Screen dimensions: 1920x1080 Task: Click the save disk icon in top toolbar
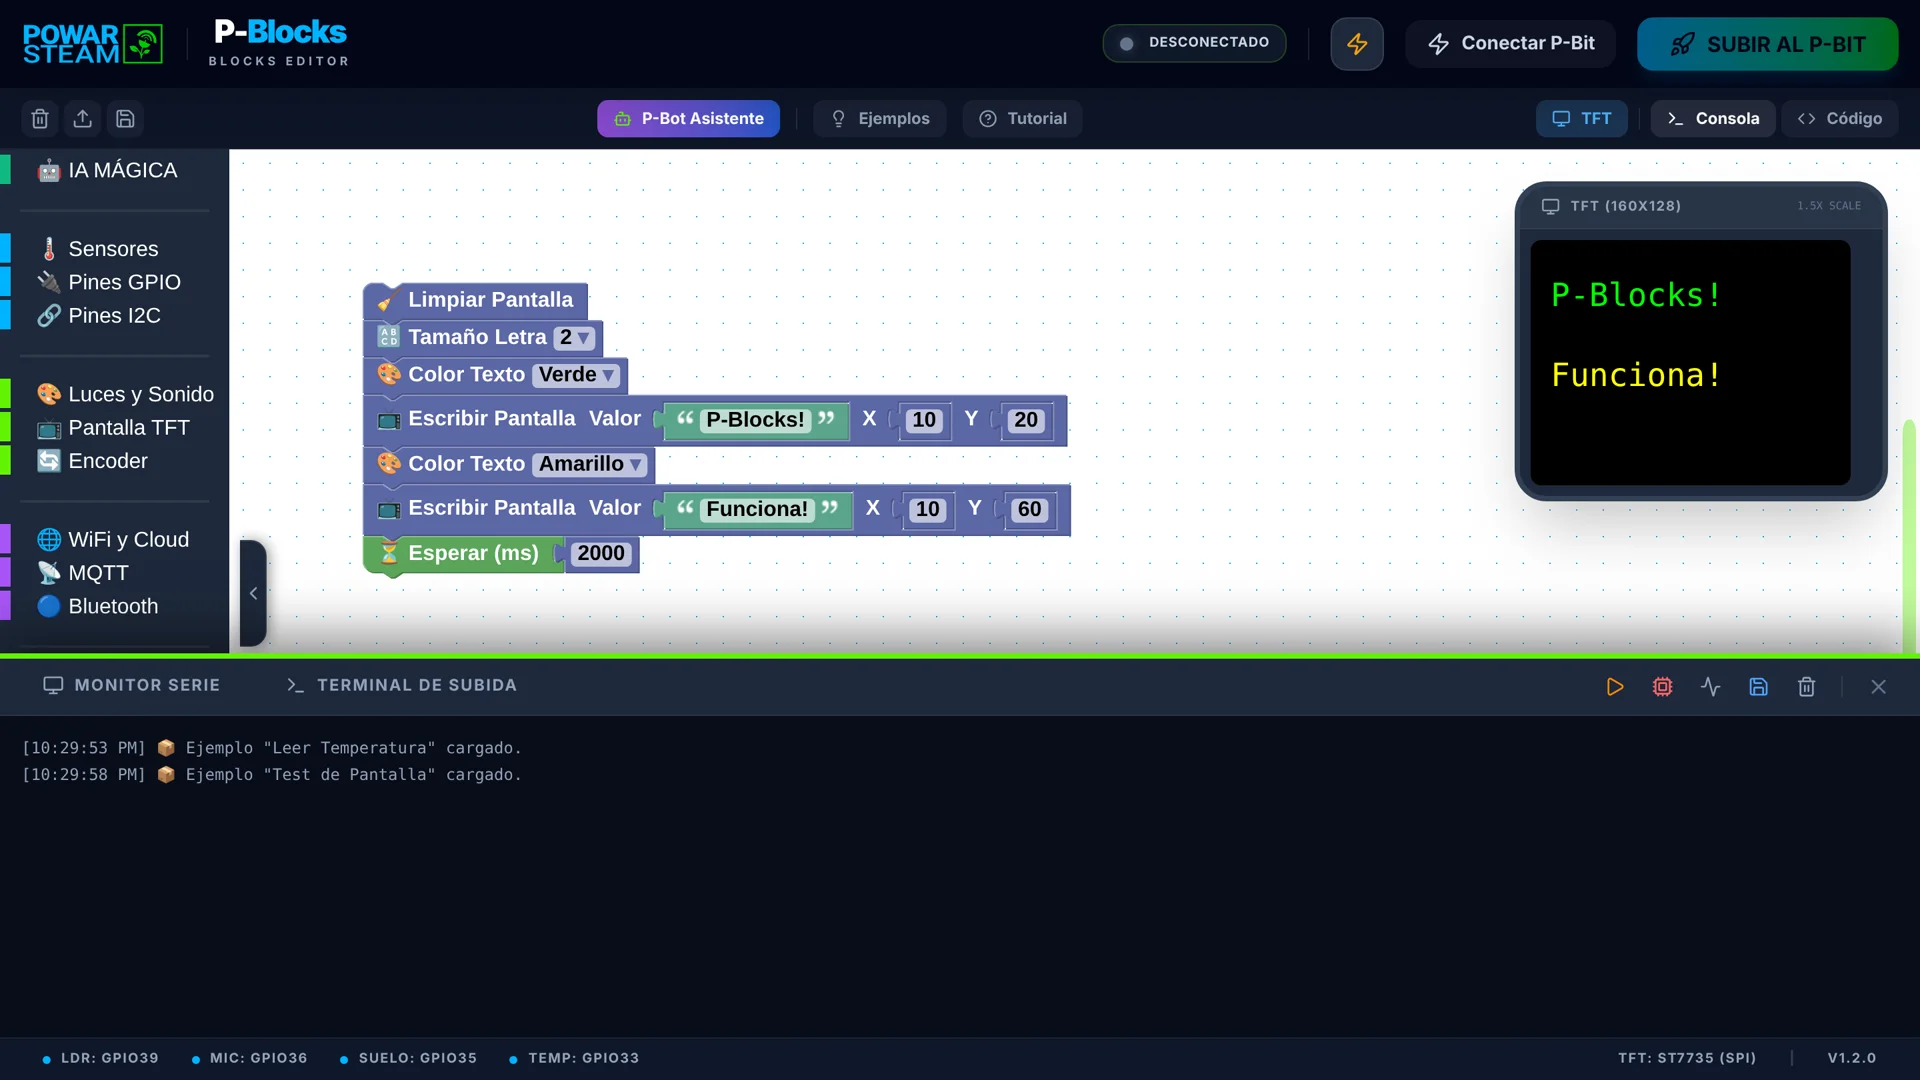[x=125, y=119]
